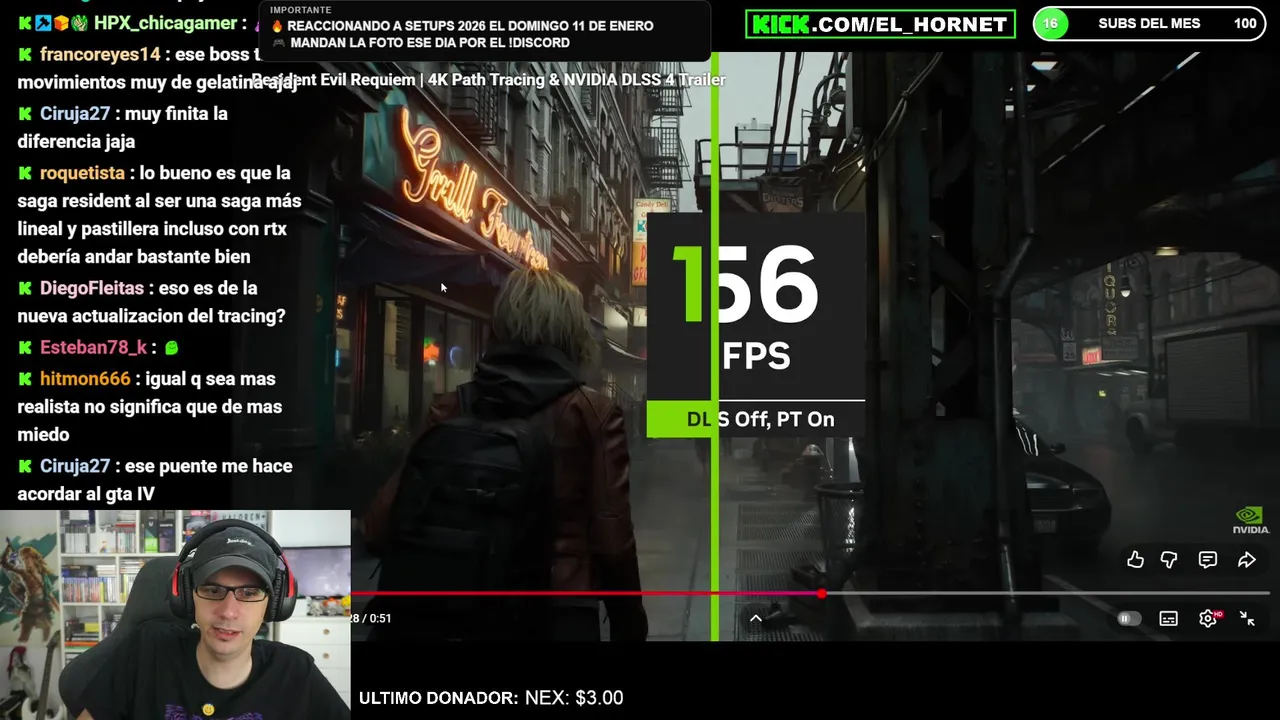This screenshot has height=720, width=1280.
Task: Click the IMPORTANTE announcement about SETUPS 2026
Action: click(485, 30)
